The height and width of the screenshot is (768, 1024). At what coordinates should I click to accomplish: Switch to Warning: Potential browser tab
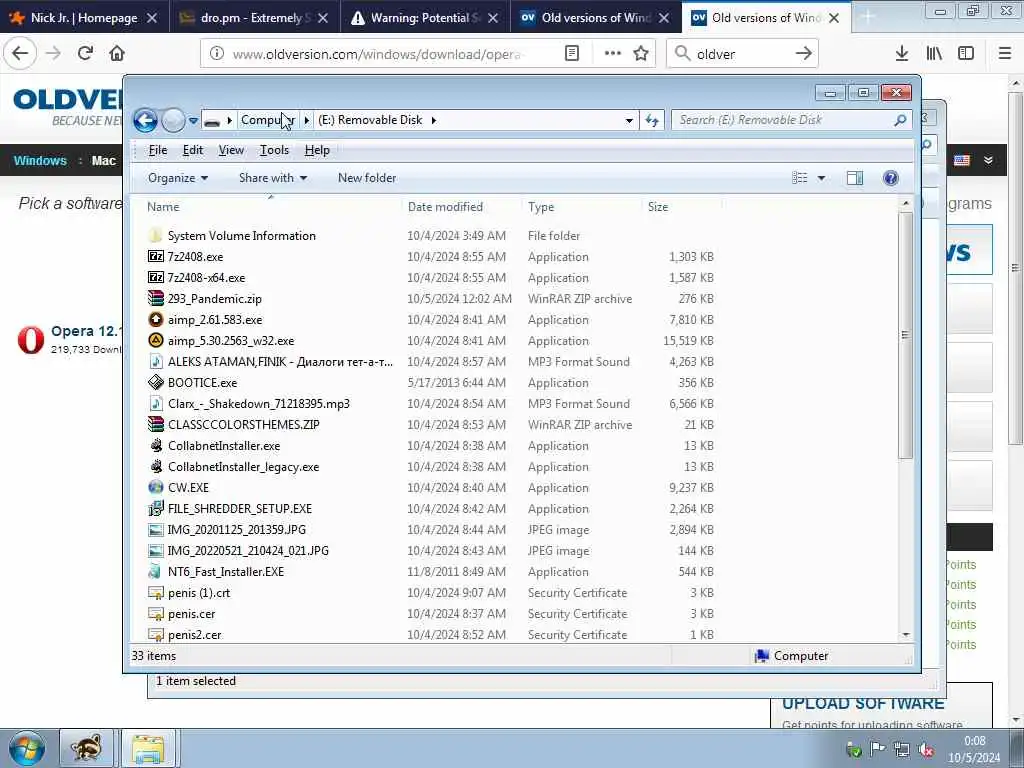click(424, 18)
